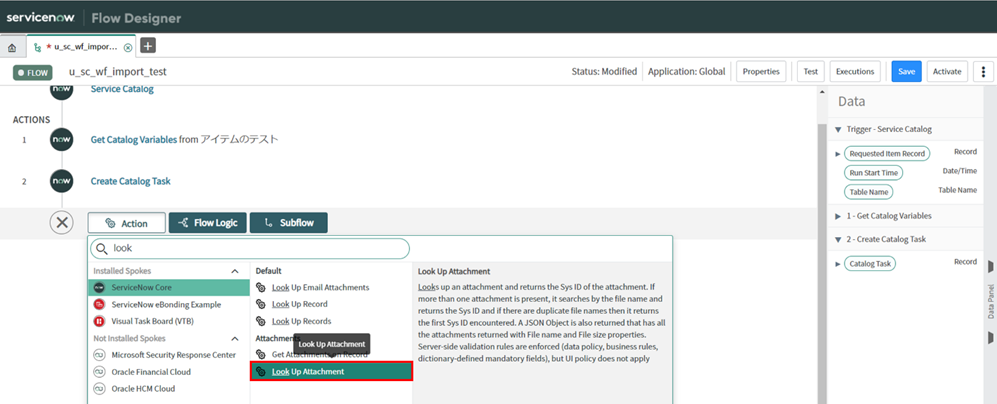The image size is (997, 404).
Task: Open Create Catalog Task action
Action: click(130, 181)
